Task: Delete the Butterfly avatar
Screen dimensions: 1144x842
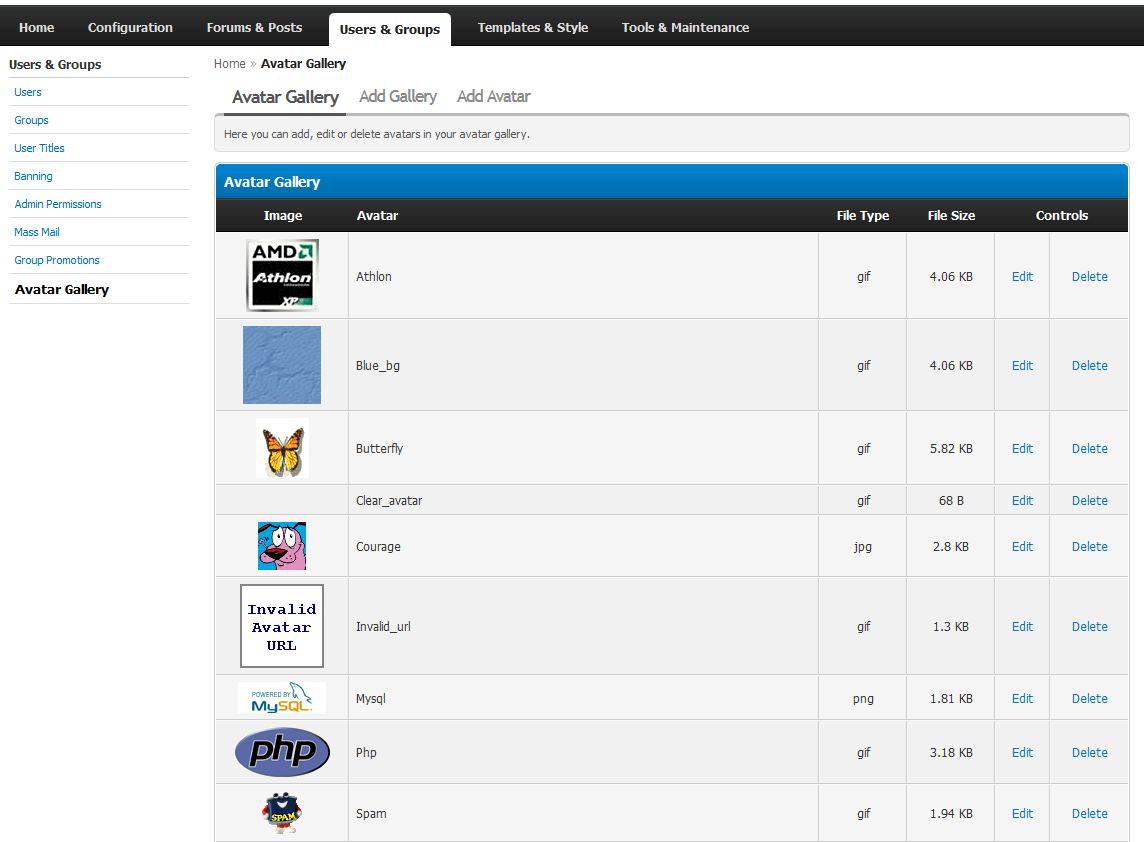Action: point(1089,449)
